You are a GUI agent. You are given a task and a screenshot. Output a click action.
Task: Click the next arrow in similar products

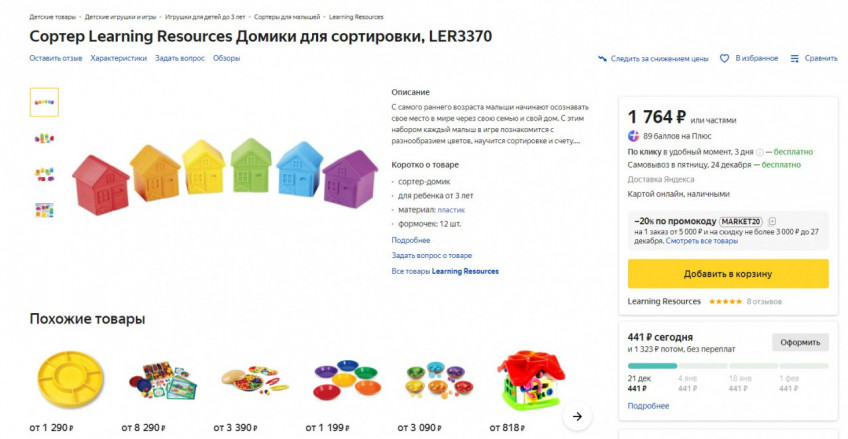tap(576, 416)
